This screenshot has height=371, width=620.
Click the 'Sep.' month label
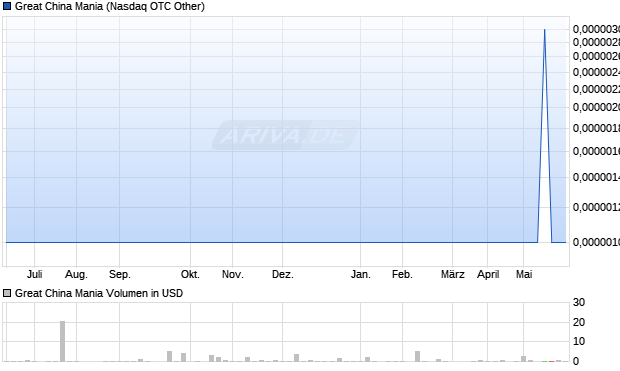[x=120, y=274]
